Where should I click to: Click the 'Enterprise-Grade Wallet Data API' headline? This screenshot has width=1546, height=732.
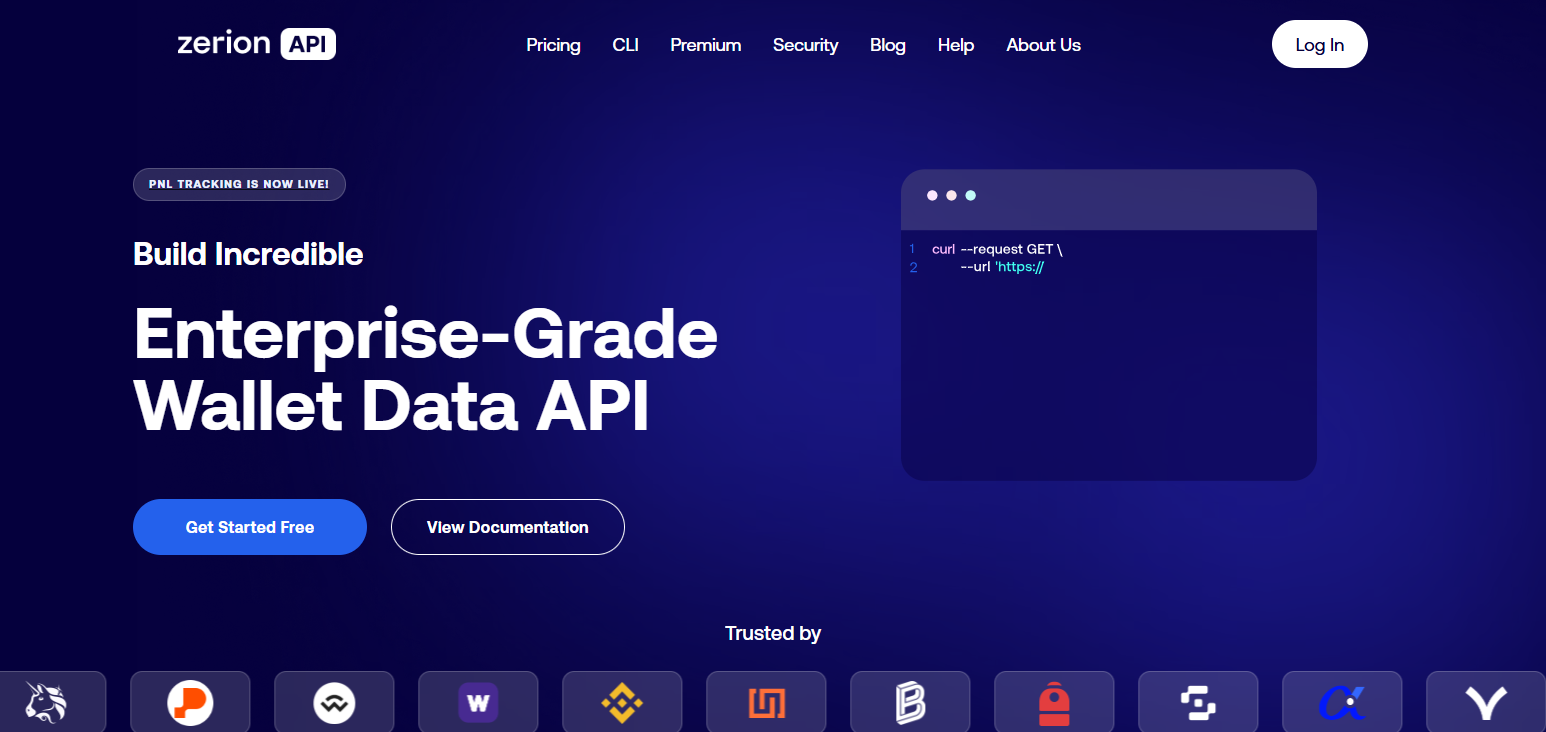click(x=426, y=371)
